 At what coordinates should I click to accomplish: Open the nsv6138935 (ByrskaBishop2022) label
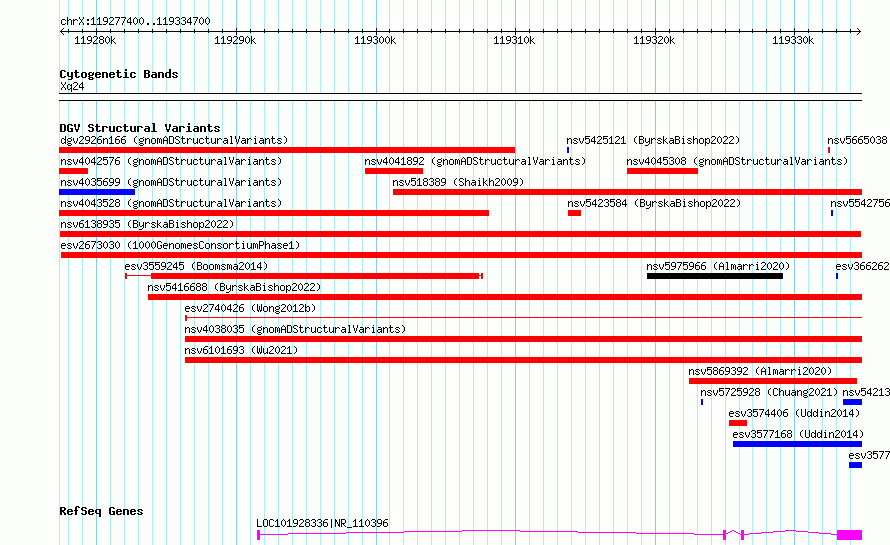point(147,224)
